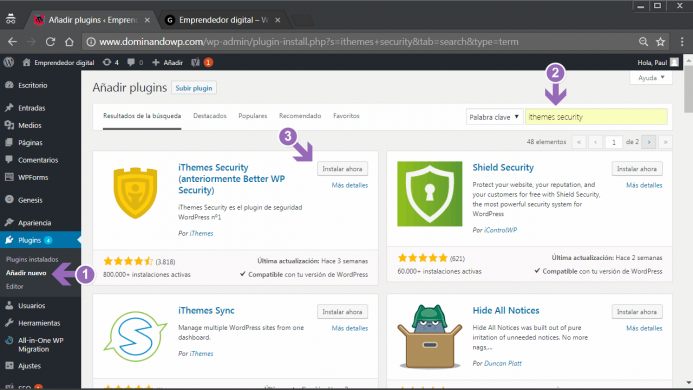
Task: Click the site info icon in address bar
Action: click(x=91, y=42)
